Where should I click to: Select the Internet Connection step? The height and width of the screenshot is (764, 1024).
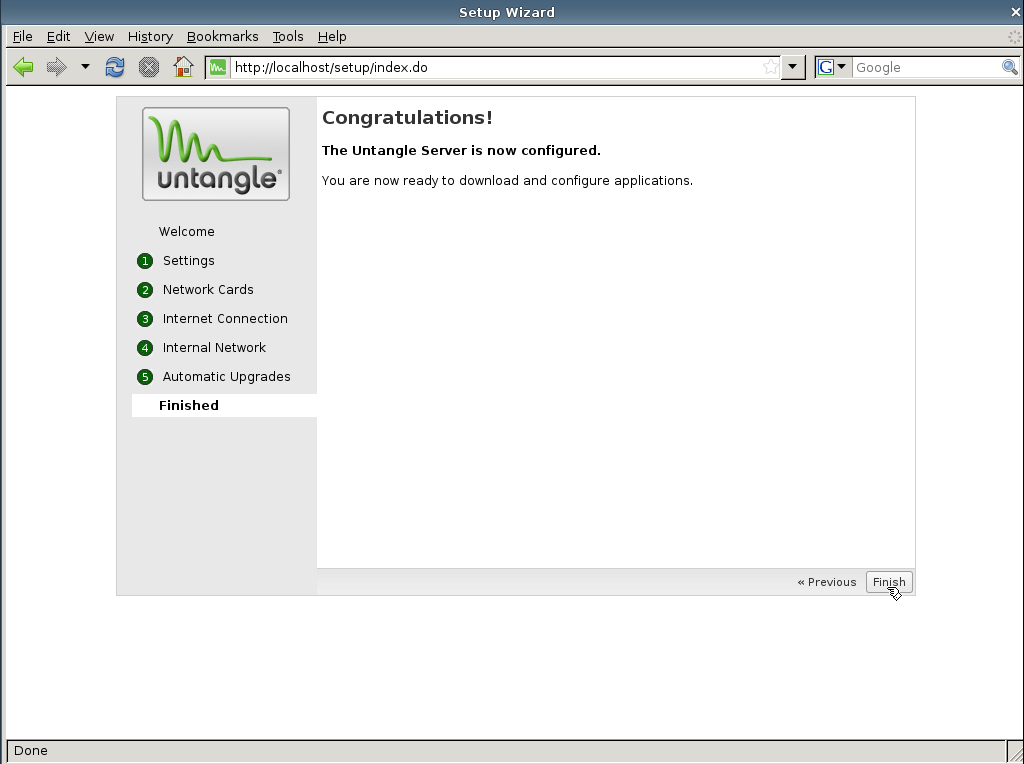[x=225, y=319]
